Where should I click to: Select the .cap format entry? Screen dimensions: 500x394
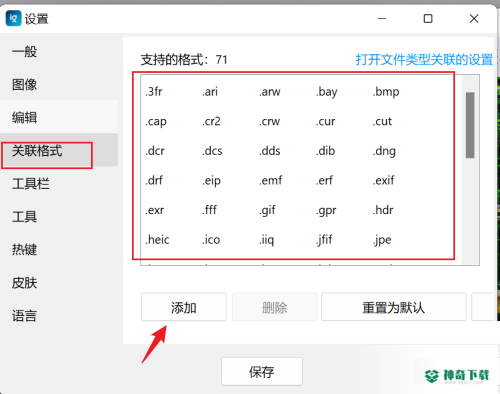(156, 121)
